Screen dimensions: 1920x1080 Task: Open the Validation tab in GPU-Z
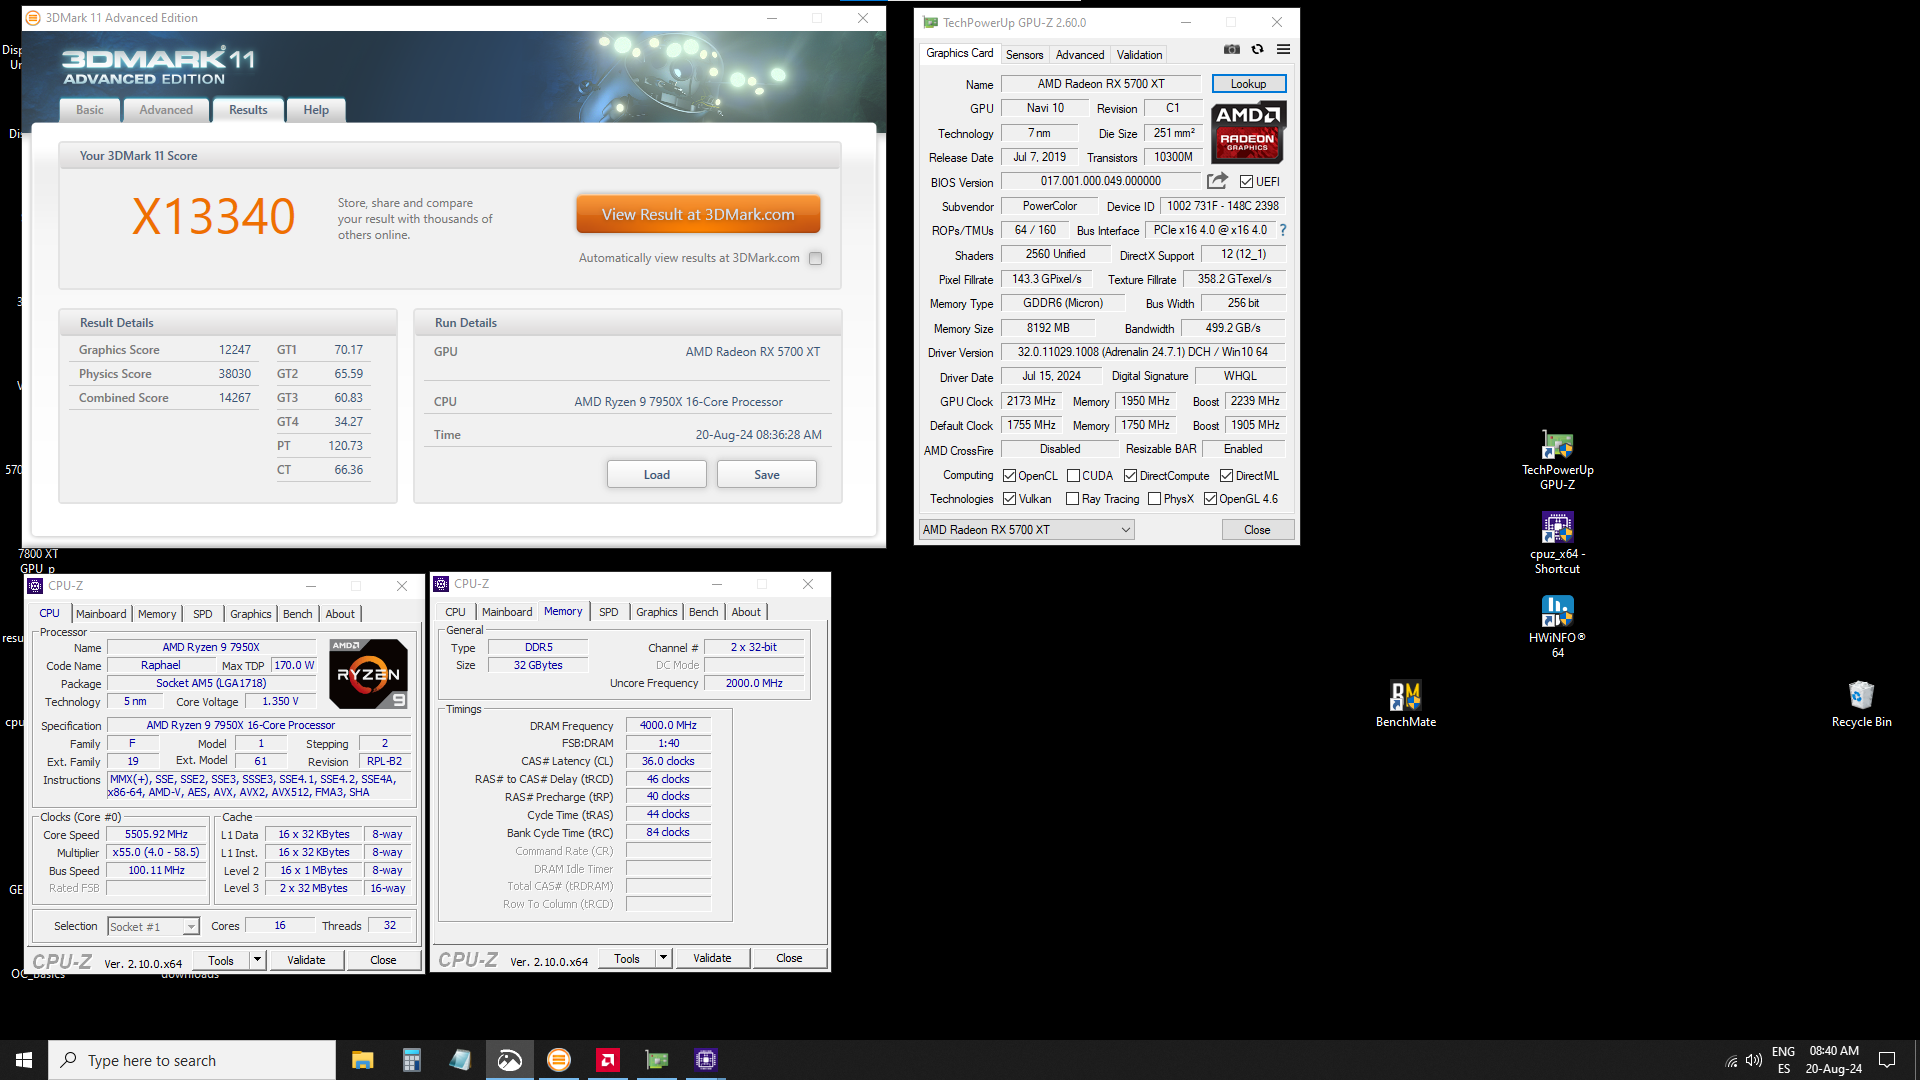point(1139,55)
